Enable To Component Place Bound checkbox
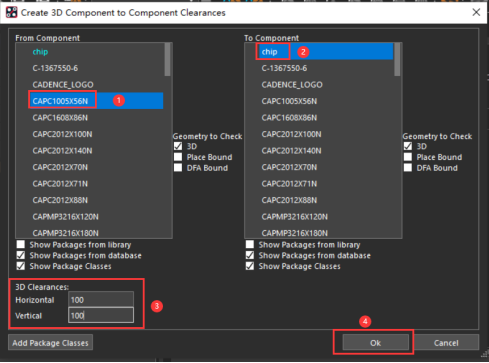 (x=408, y=157)
